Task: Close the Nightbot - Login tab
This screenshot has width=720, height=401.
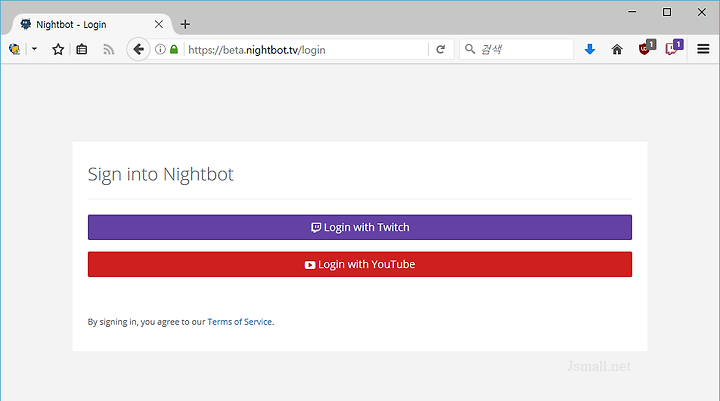Action: coord(159,24)
